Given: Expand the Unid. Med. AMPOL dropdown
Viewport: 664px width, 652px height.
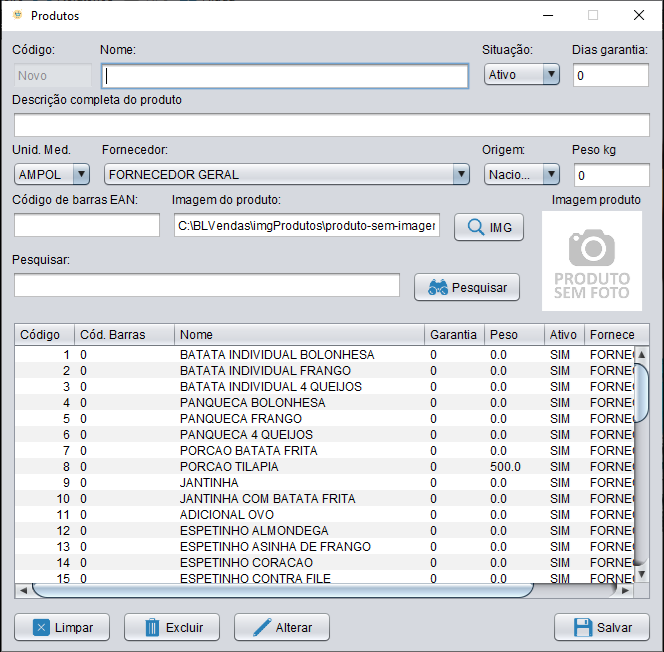Looking at the screenshot, I should point(52,174).
